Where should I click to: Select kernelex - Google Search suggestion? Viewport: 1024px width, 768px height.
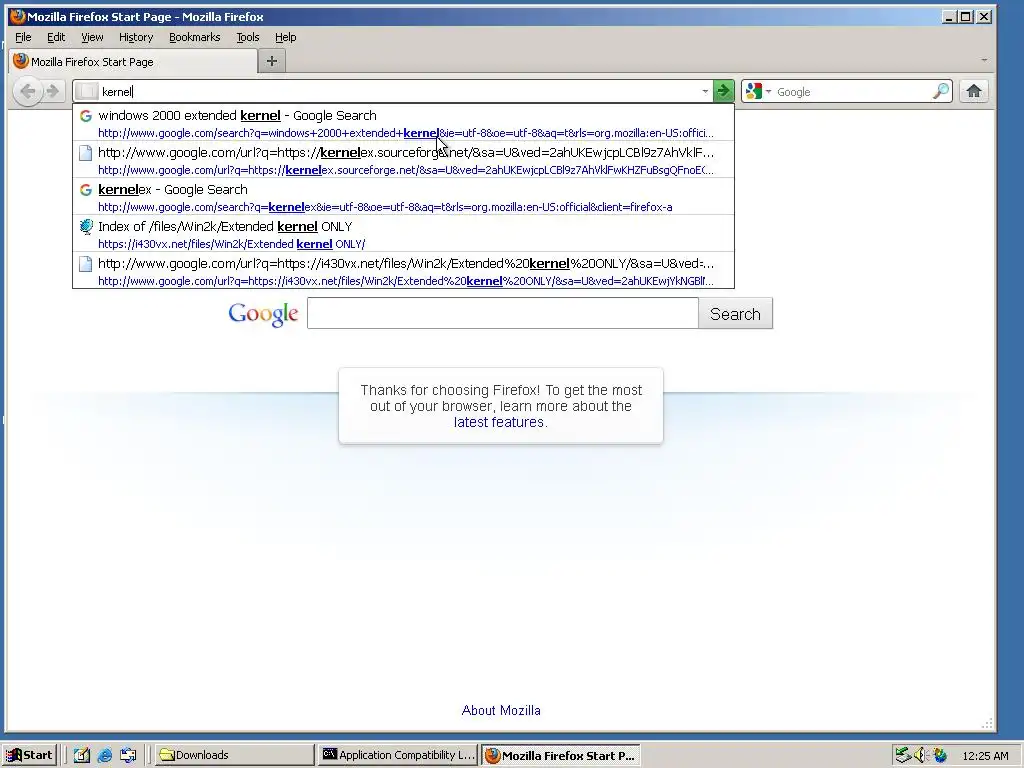[404, 197]
